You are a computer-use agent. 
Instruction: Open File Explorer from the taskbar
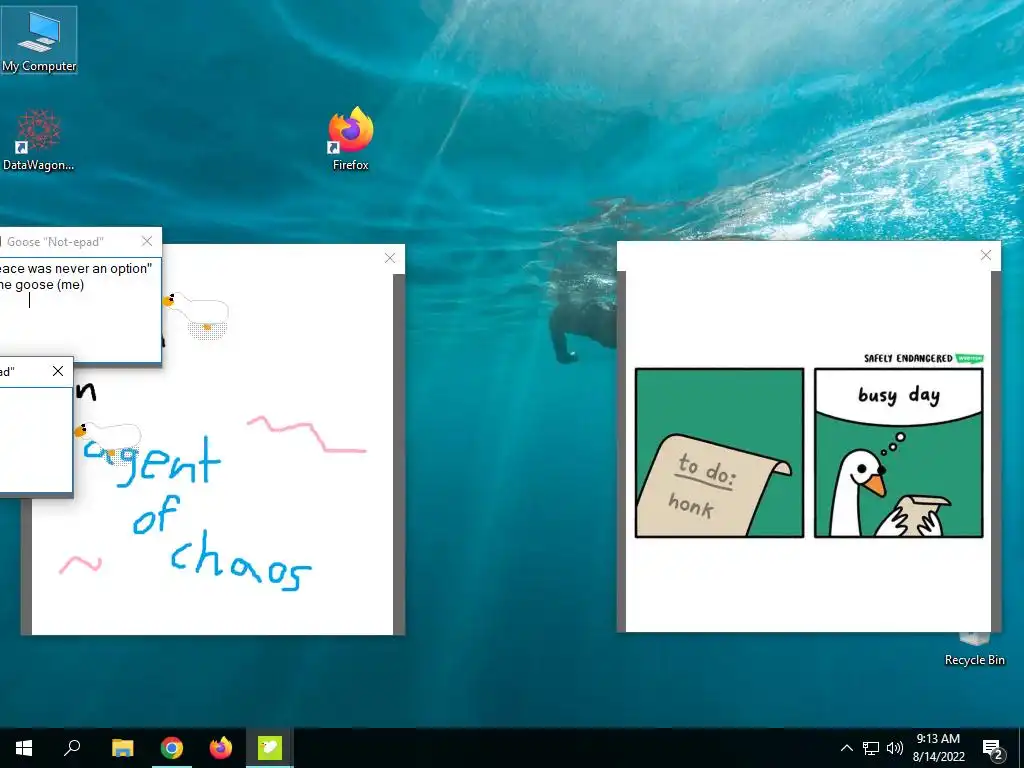click(122, 748)
